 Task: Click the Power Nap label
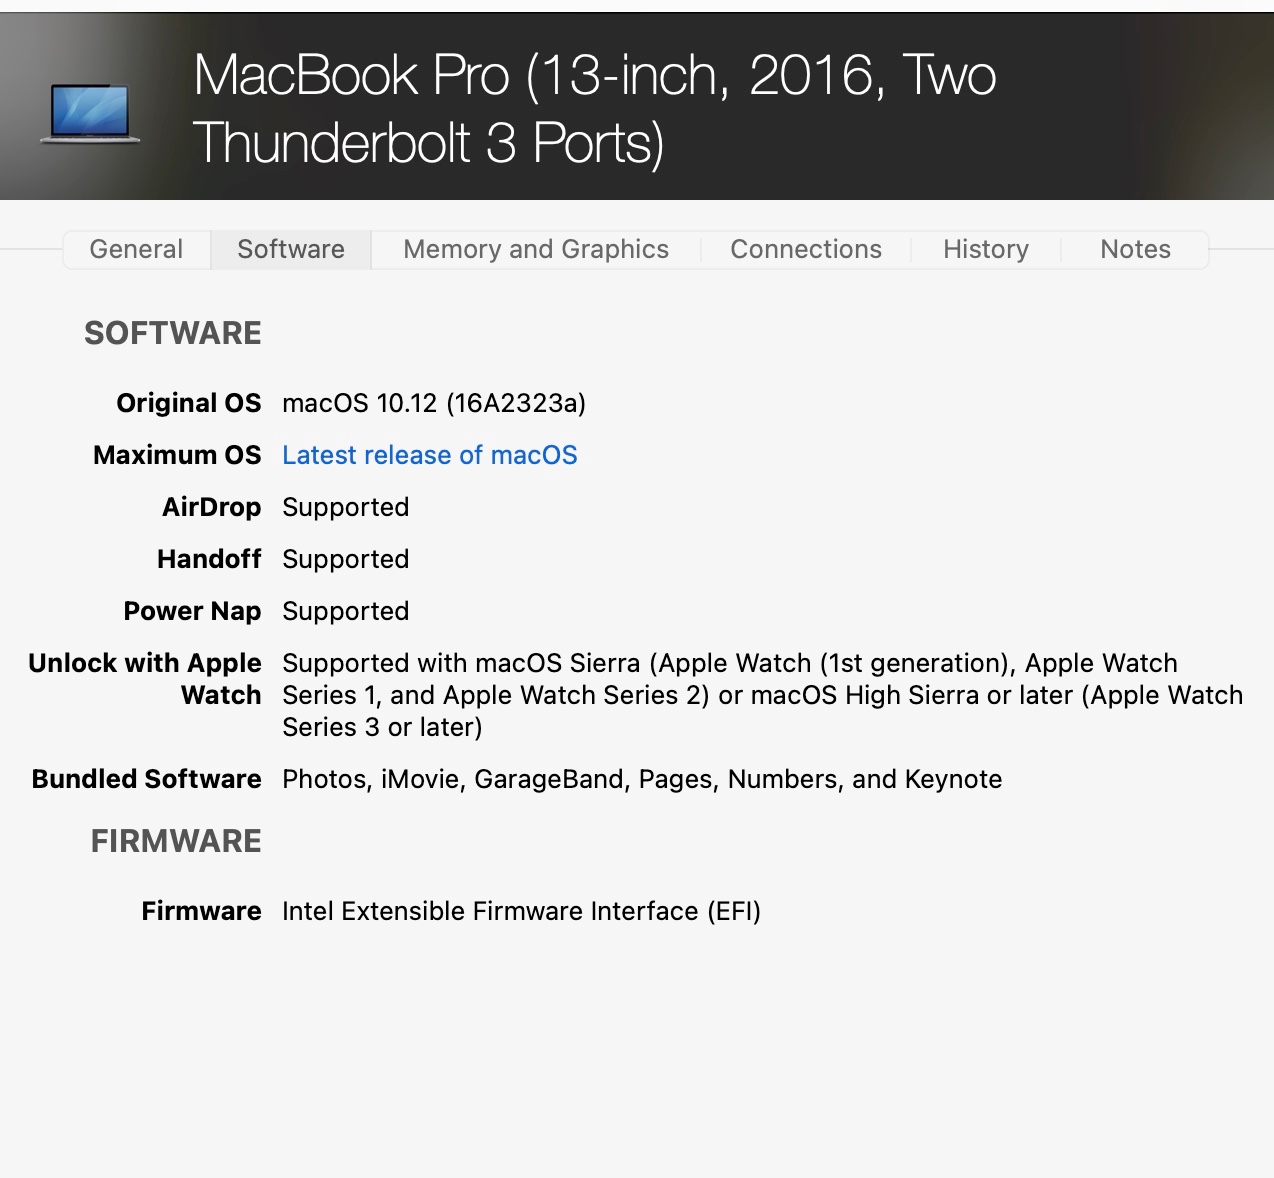point(192,611)
